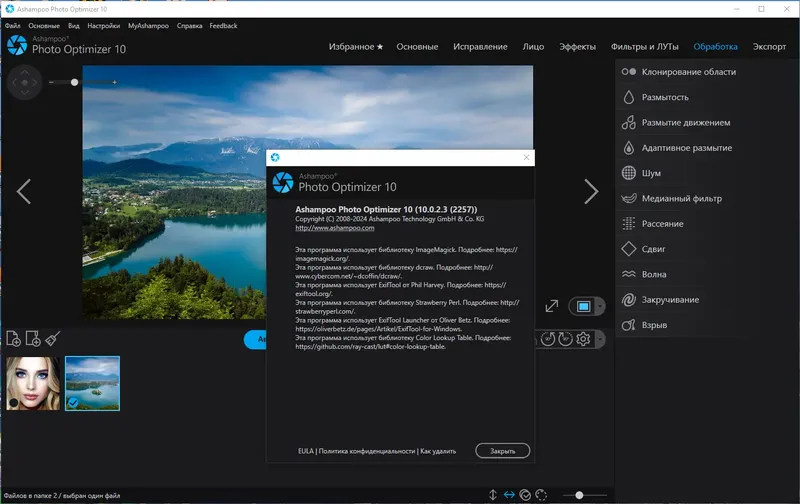The width and height of the screenshot is (800, 504).
Task: Open the Основные menu bar item
Action: coord(44,26)
